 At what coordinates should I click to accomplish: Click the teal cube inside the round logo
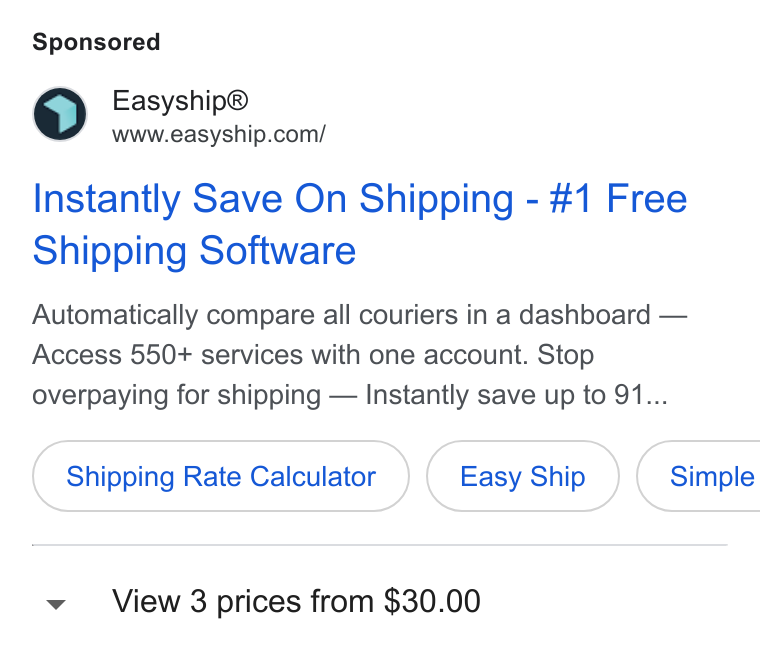point(63,113)
